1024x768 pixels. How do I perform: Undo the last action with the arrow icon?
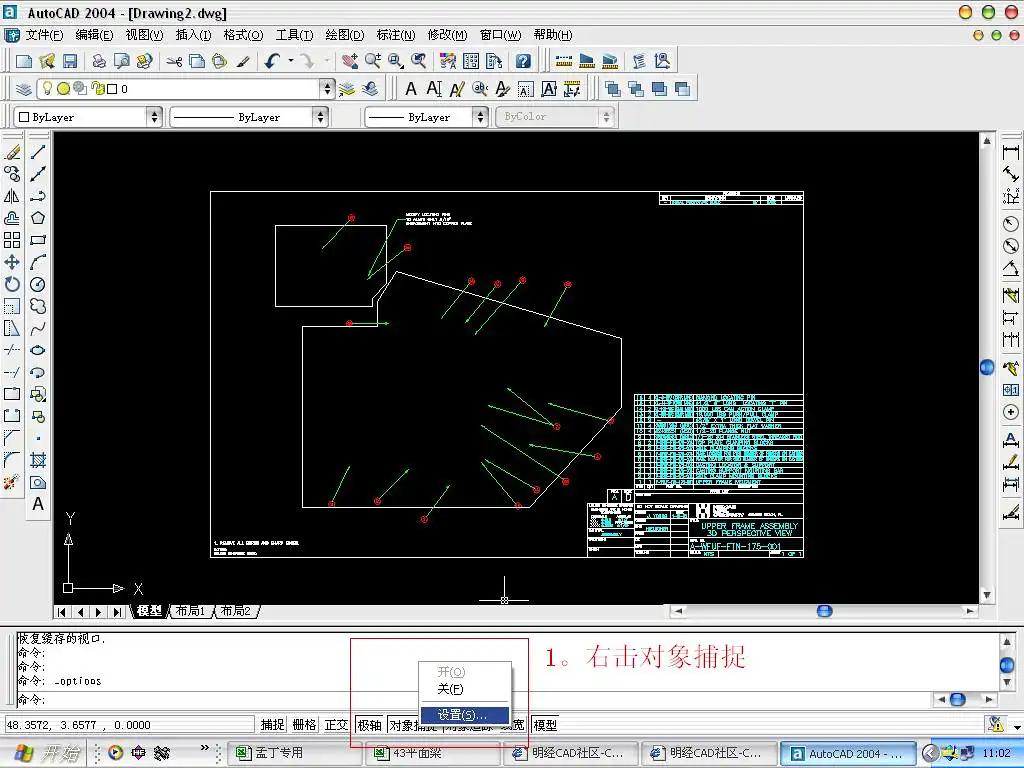pos(272,61)
